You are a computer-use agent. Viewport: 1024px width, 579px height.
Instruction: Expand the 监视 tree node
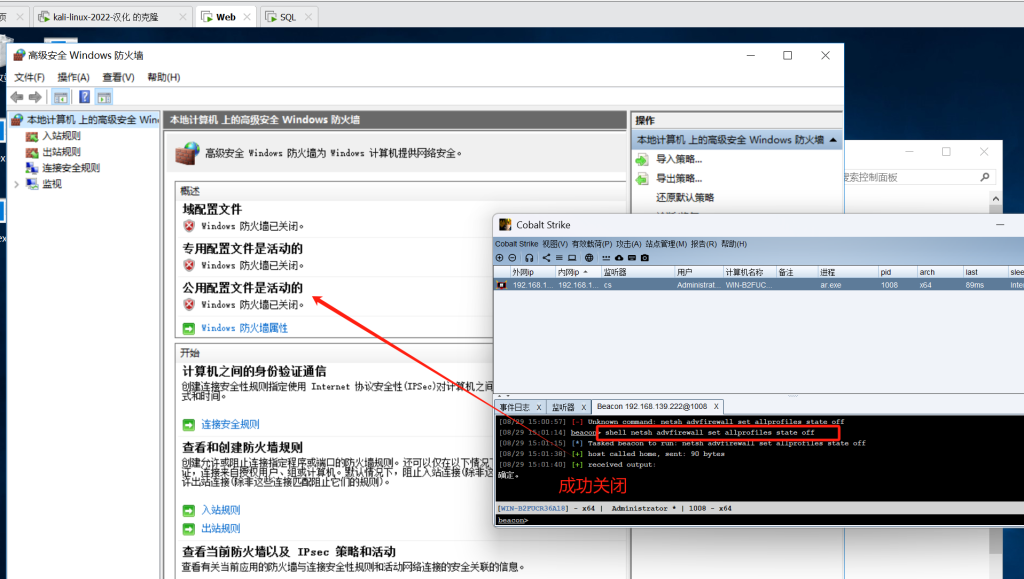tap(16, 184)
